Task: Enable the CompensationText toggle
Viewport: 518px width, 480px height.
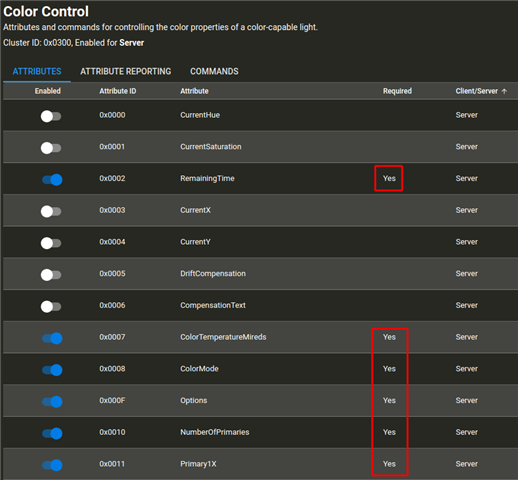Action: [x=51, y=306]
